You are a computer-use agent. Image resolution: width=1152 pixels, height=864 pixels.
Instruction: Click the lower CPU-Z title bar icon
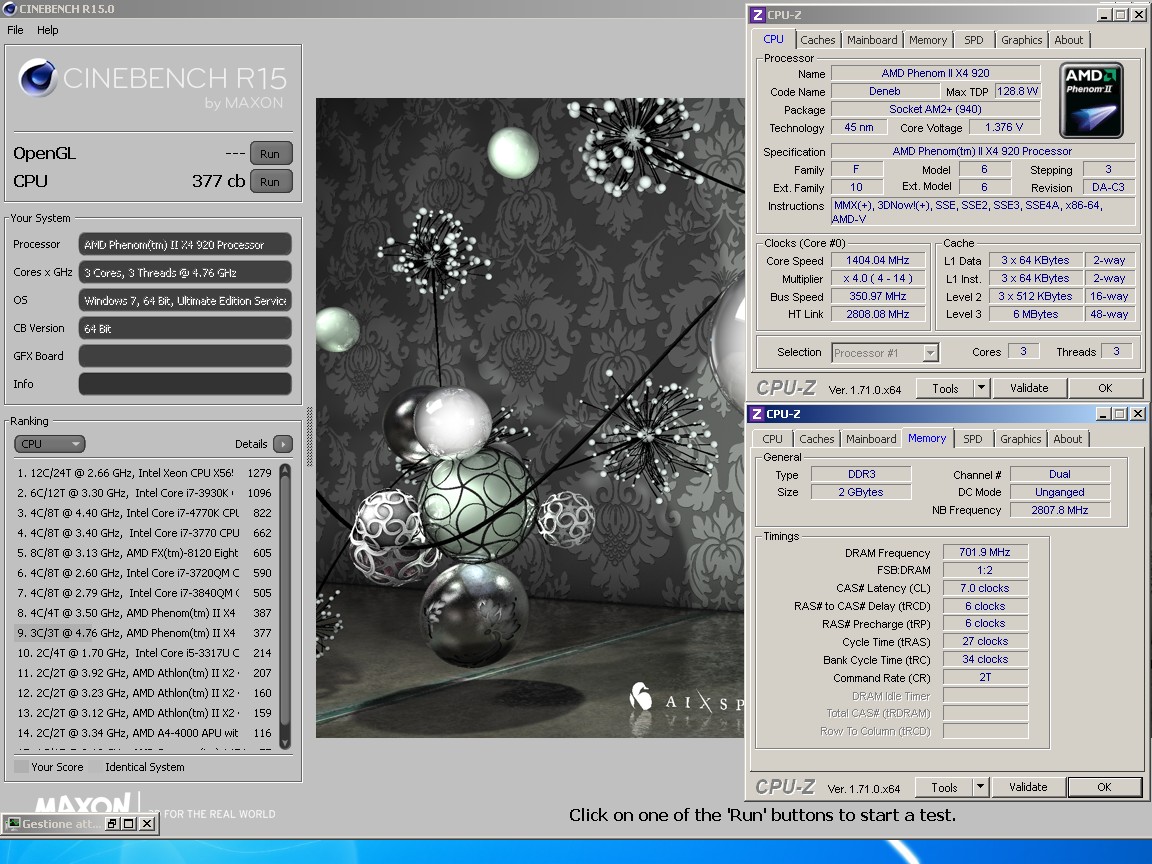(756, 414)
